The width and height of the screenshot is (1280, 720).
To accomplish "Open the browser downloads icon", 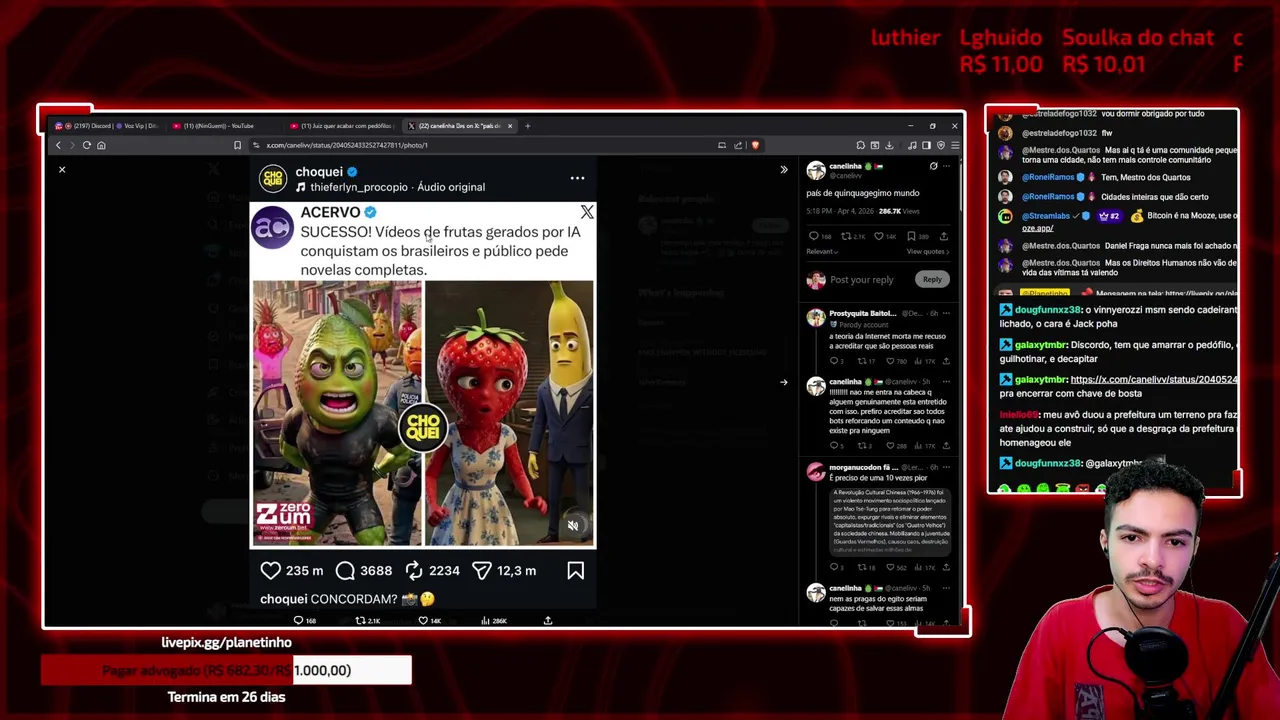I will coord(889,145).
